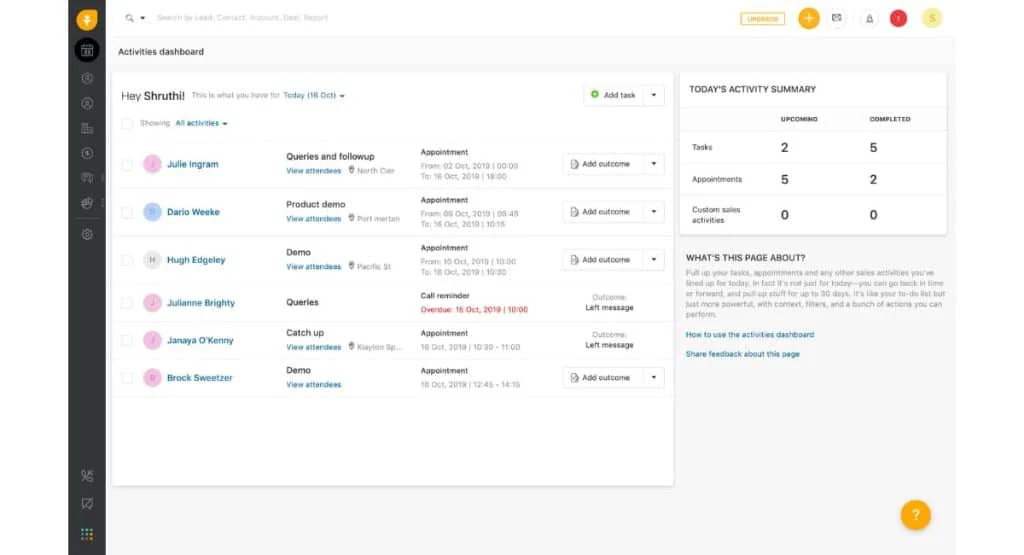This screenshot has height=555, width=1024.
Task: Open the Today (16 Oct) date dropdown
Action: coord(313,95)
